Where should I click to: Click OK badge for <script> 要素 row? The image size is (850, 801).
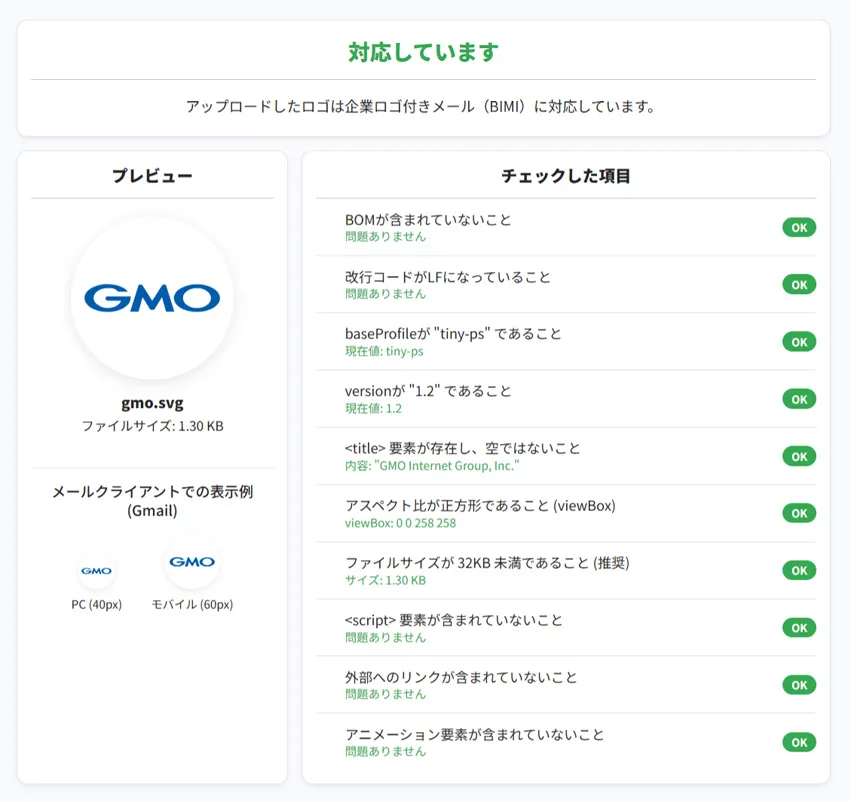799,628
